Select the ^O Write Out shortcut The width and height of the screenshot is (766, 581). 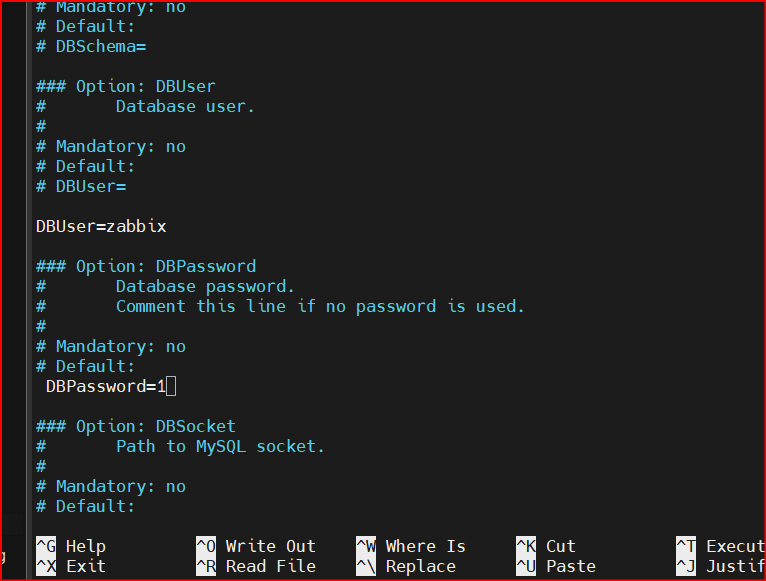[256, 546]
